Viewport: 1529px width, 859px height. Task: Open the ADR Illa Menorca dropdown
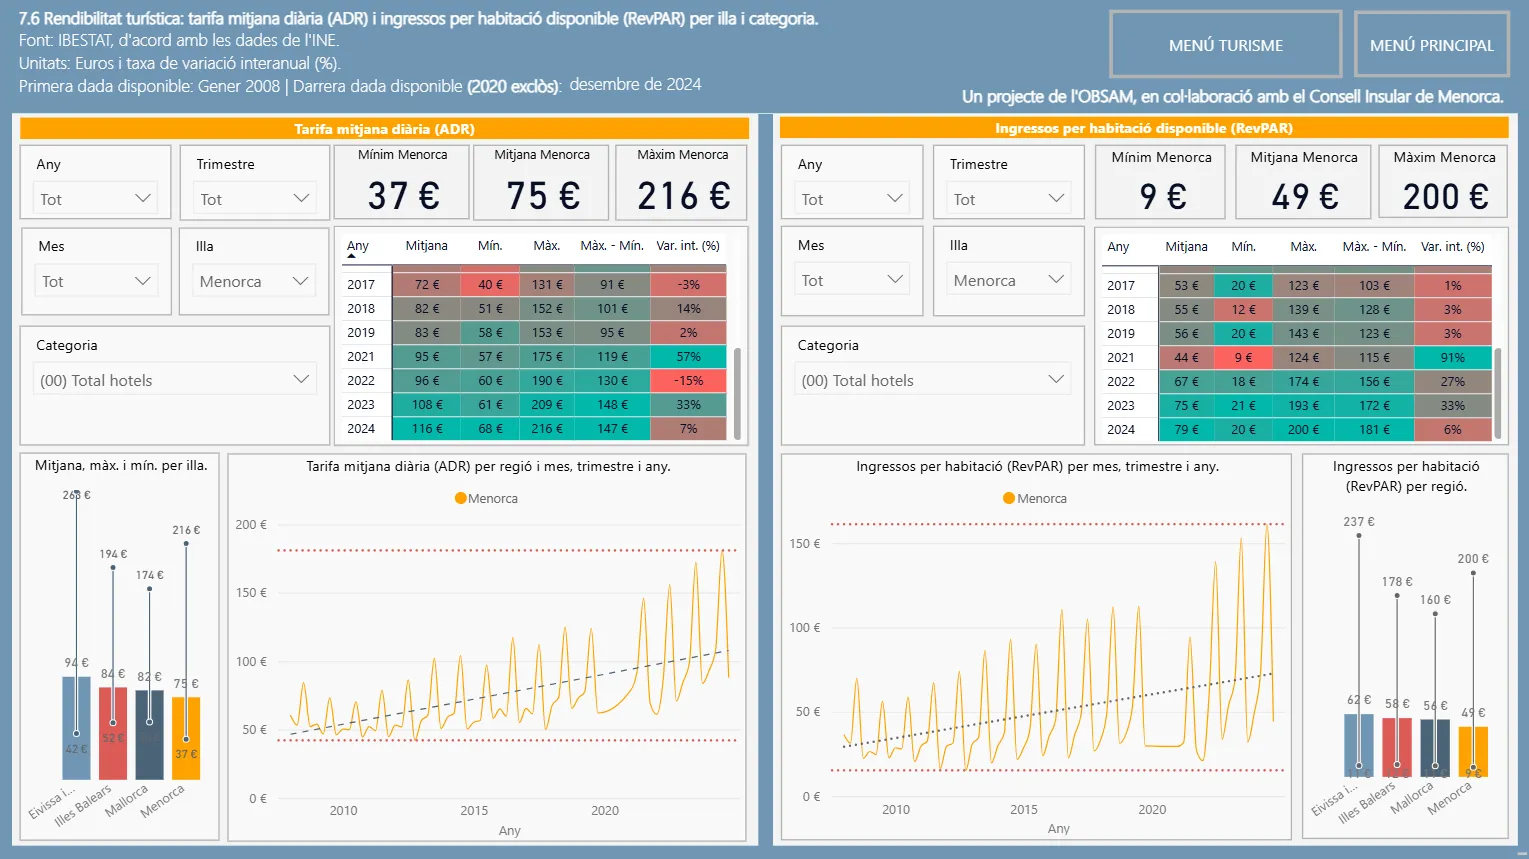tap(255, 281)
